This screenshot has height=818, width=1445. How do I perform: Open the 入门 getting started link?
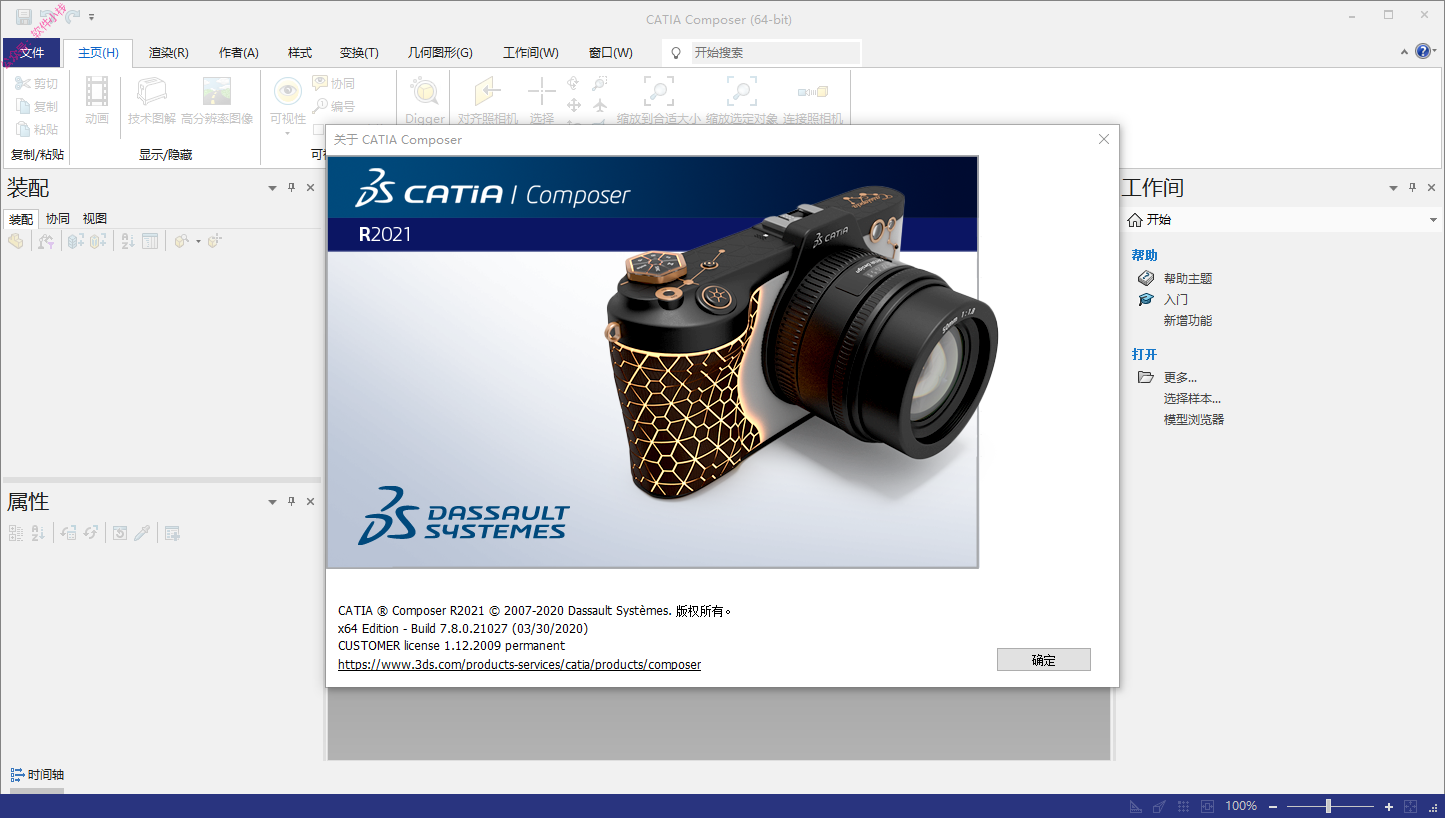pyautogui.click(x=1176, y=299)
